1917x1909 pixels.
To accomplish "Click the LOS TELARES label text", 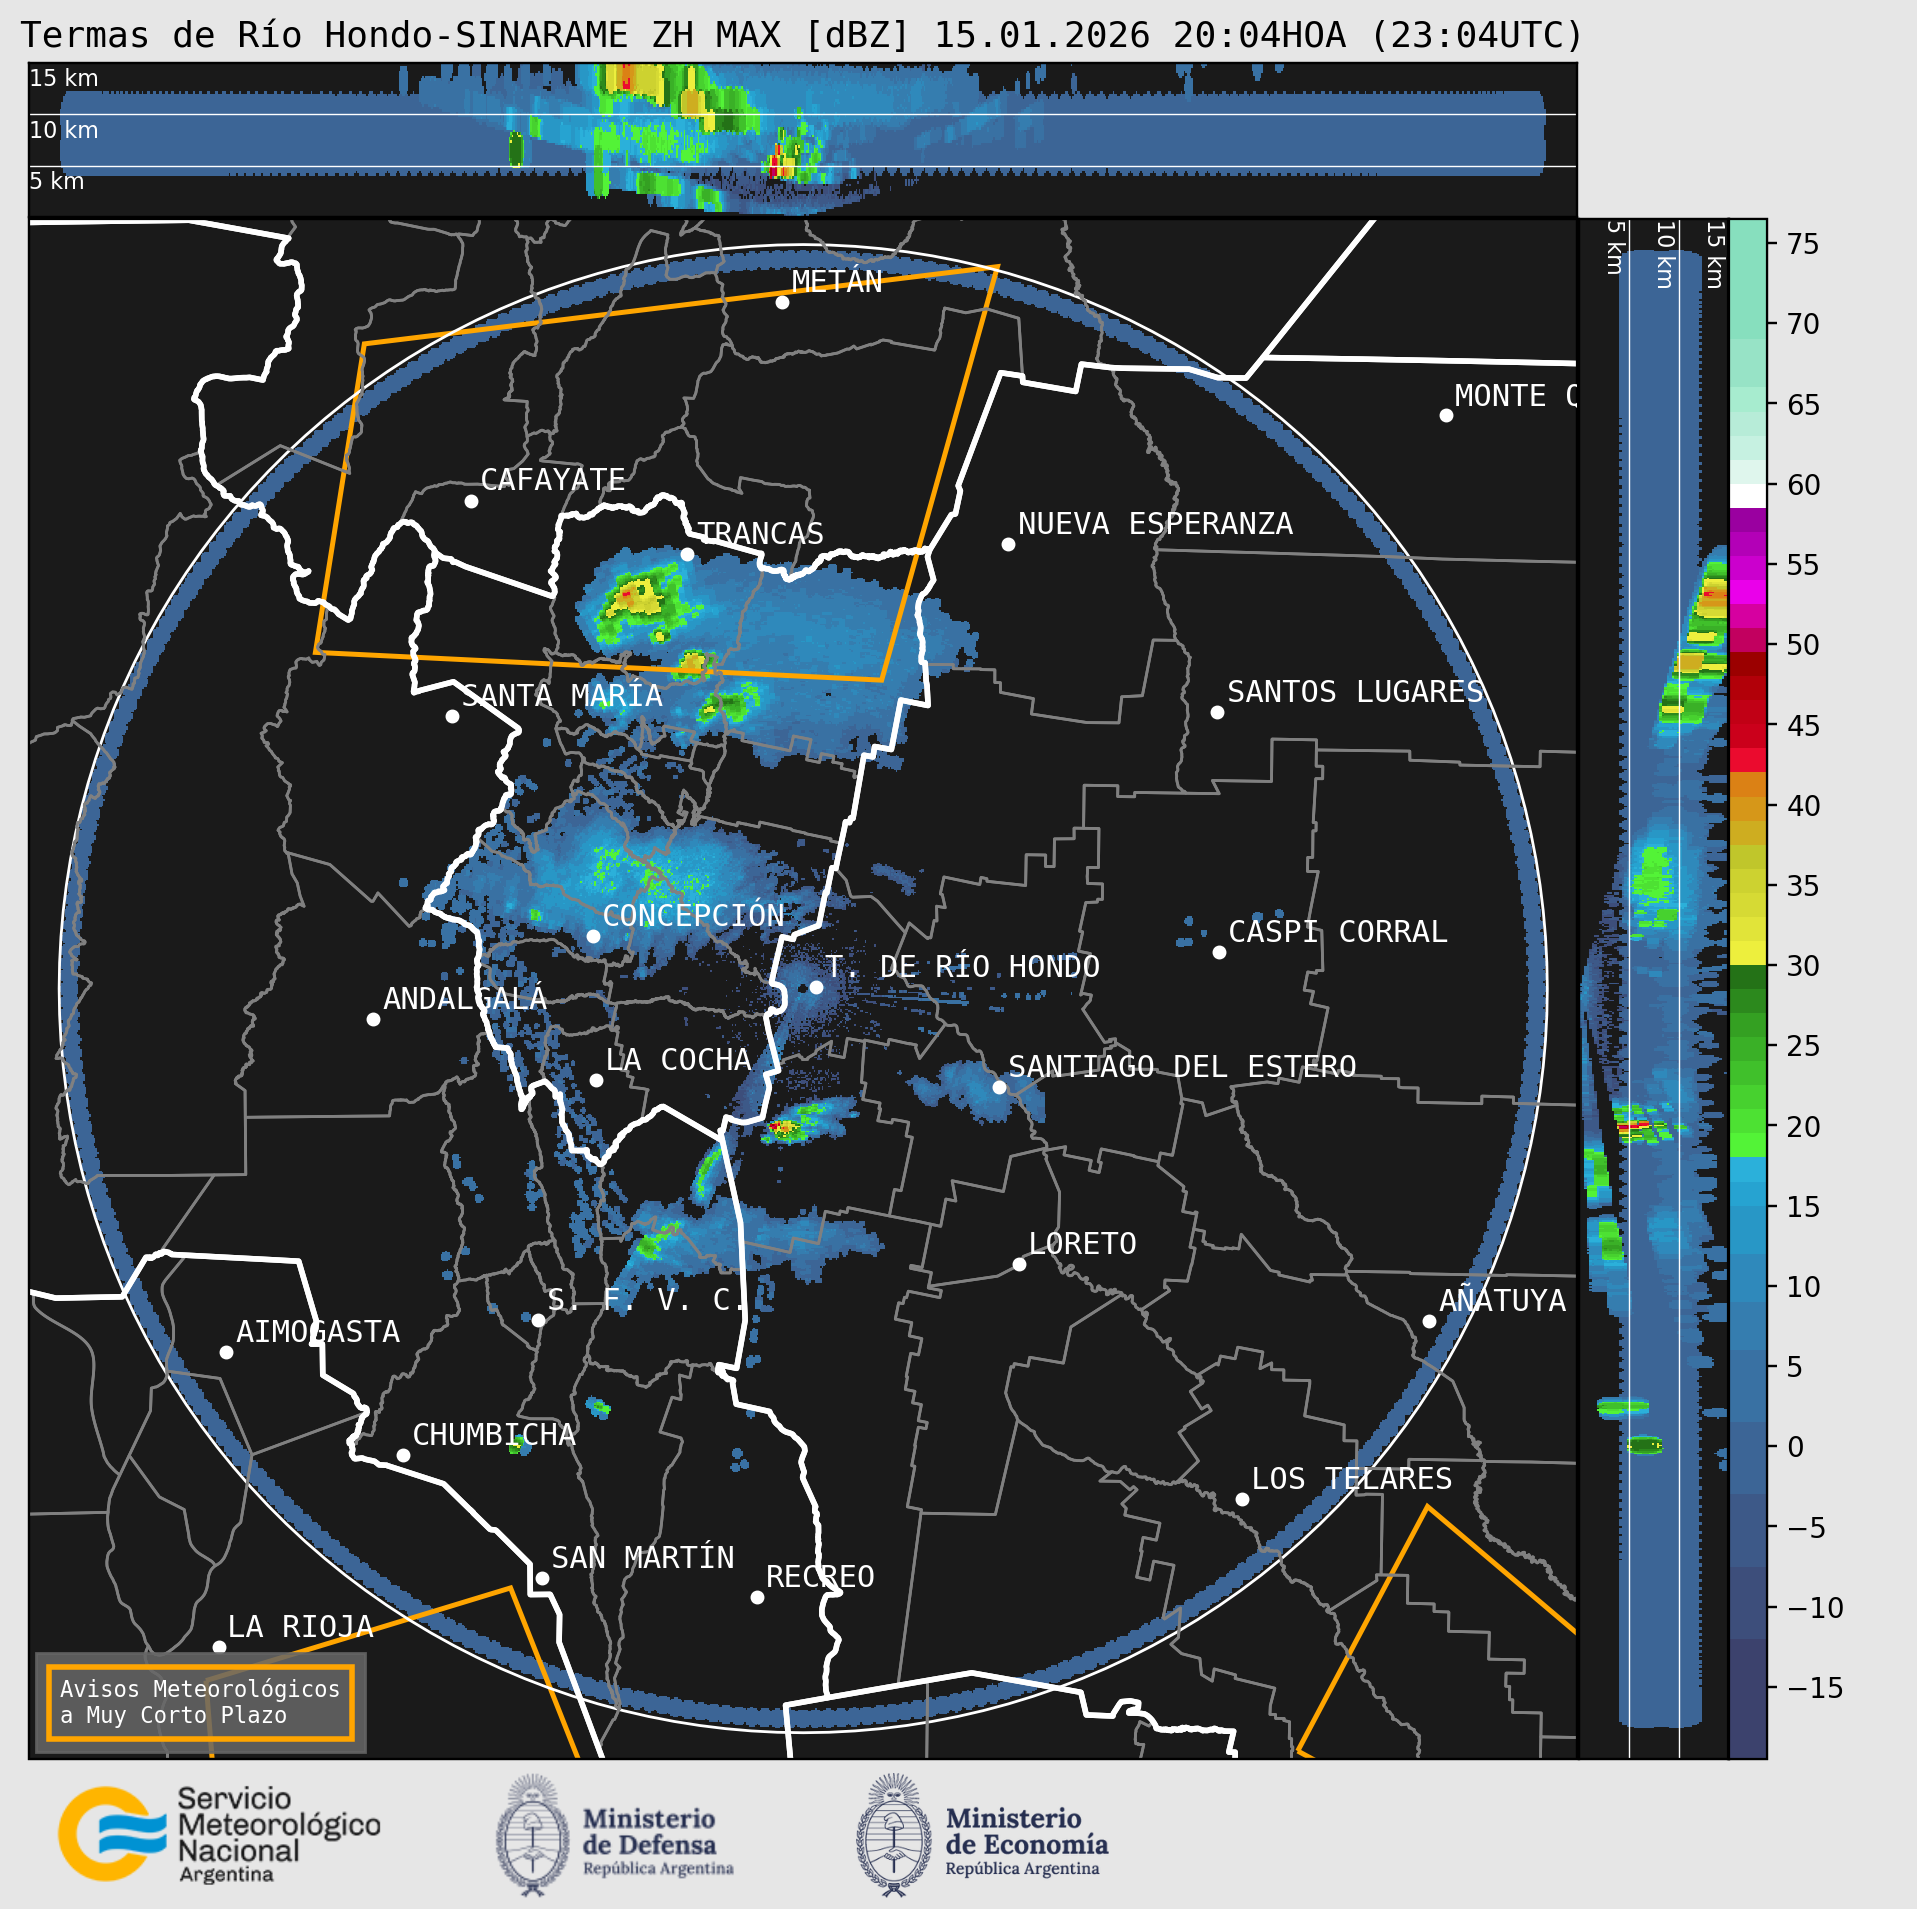I will [1352, 1478].
